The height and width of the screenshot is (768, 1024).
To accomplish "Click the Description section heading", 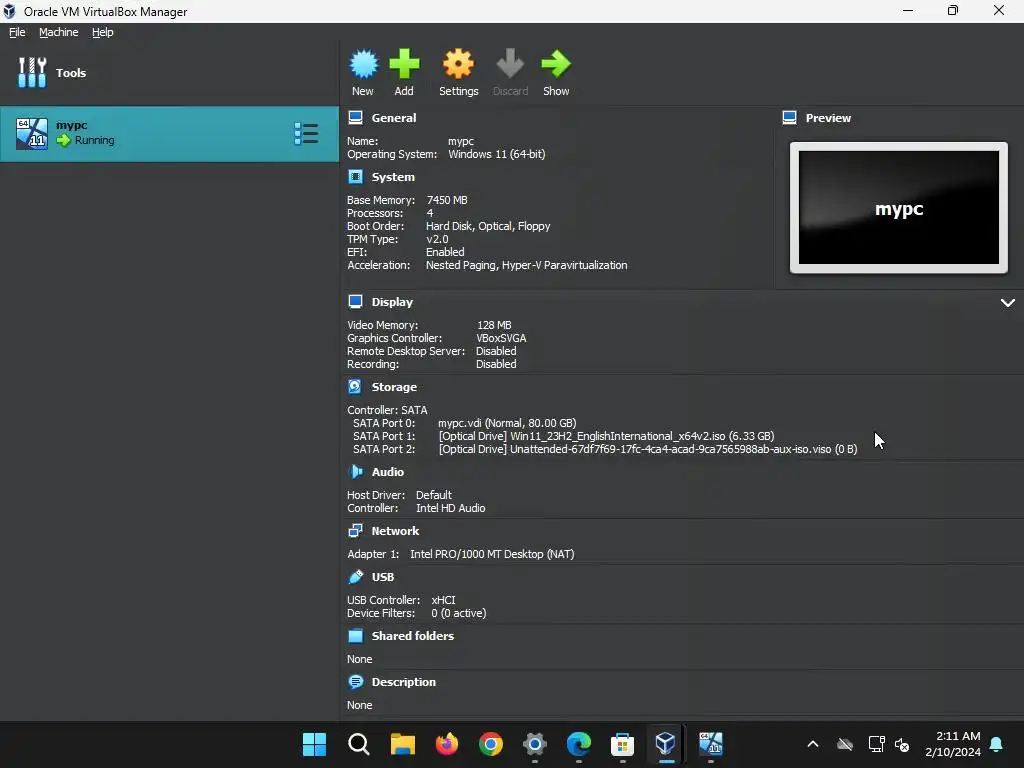I will point(404,682).
